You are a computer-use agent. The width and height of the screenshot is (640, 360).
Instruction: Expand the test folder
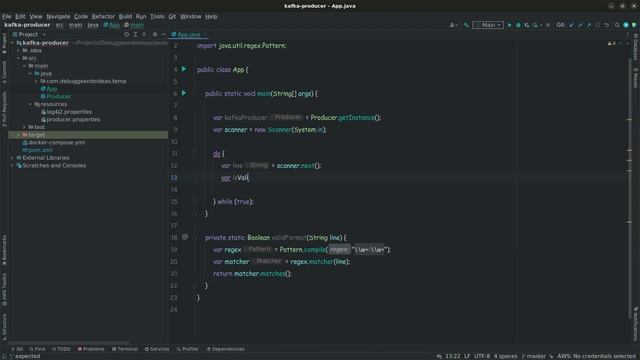point(24,127)
